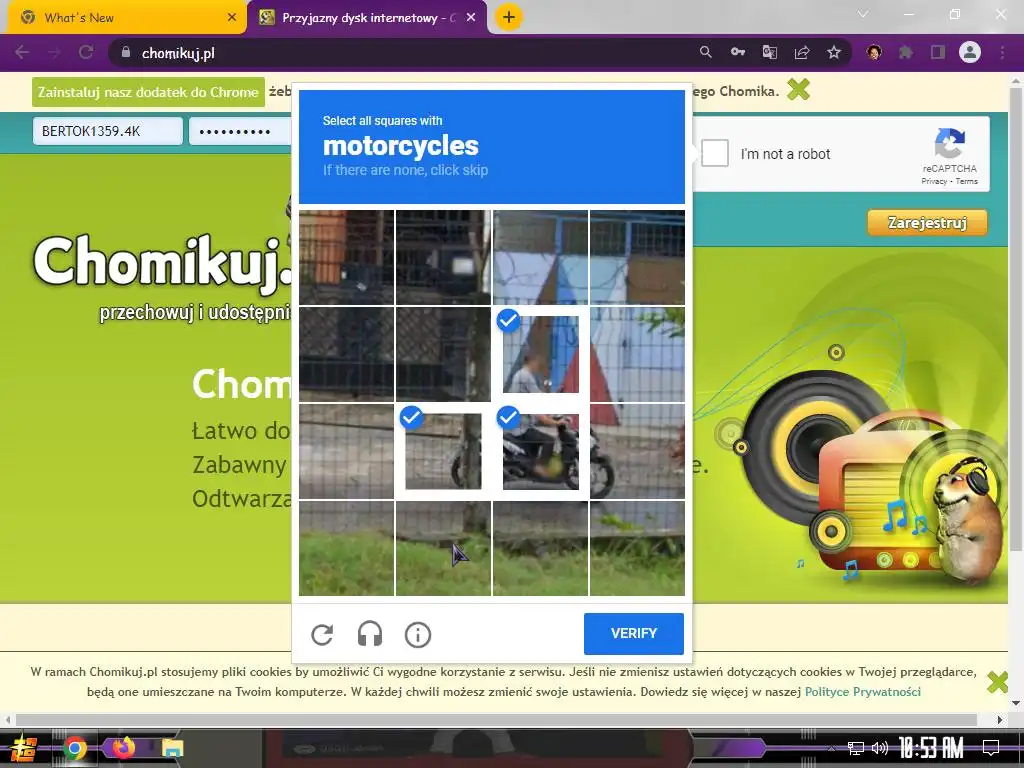The width and height of the screenshot is (1024, 768).
Task: Share this page icon
Action: (x=802, y=52)
